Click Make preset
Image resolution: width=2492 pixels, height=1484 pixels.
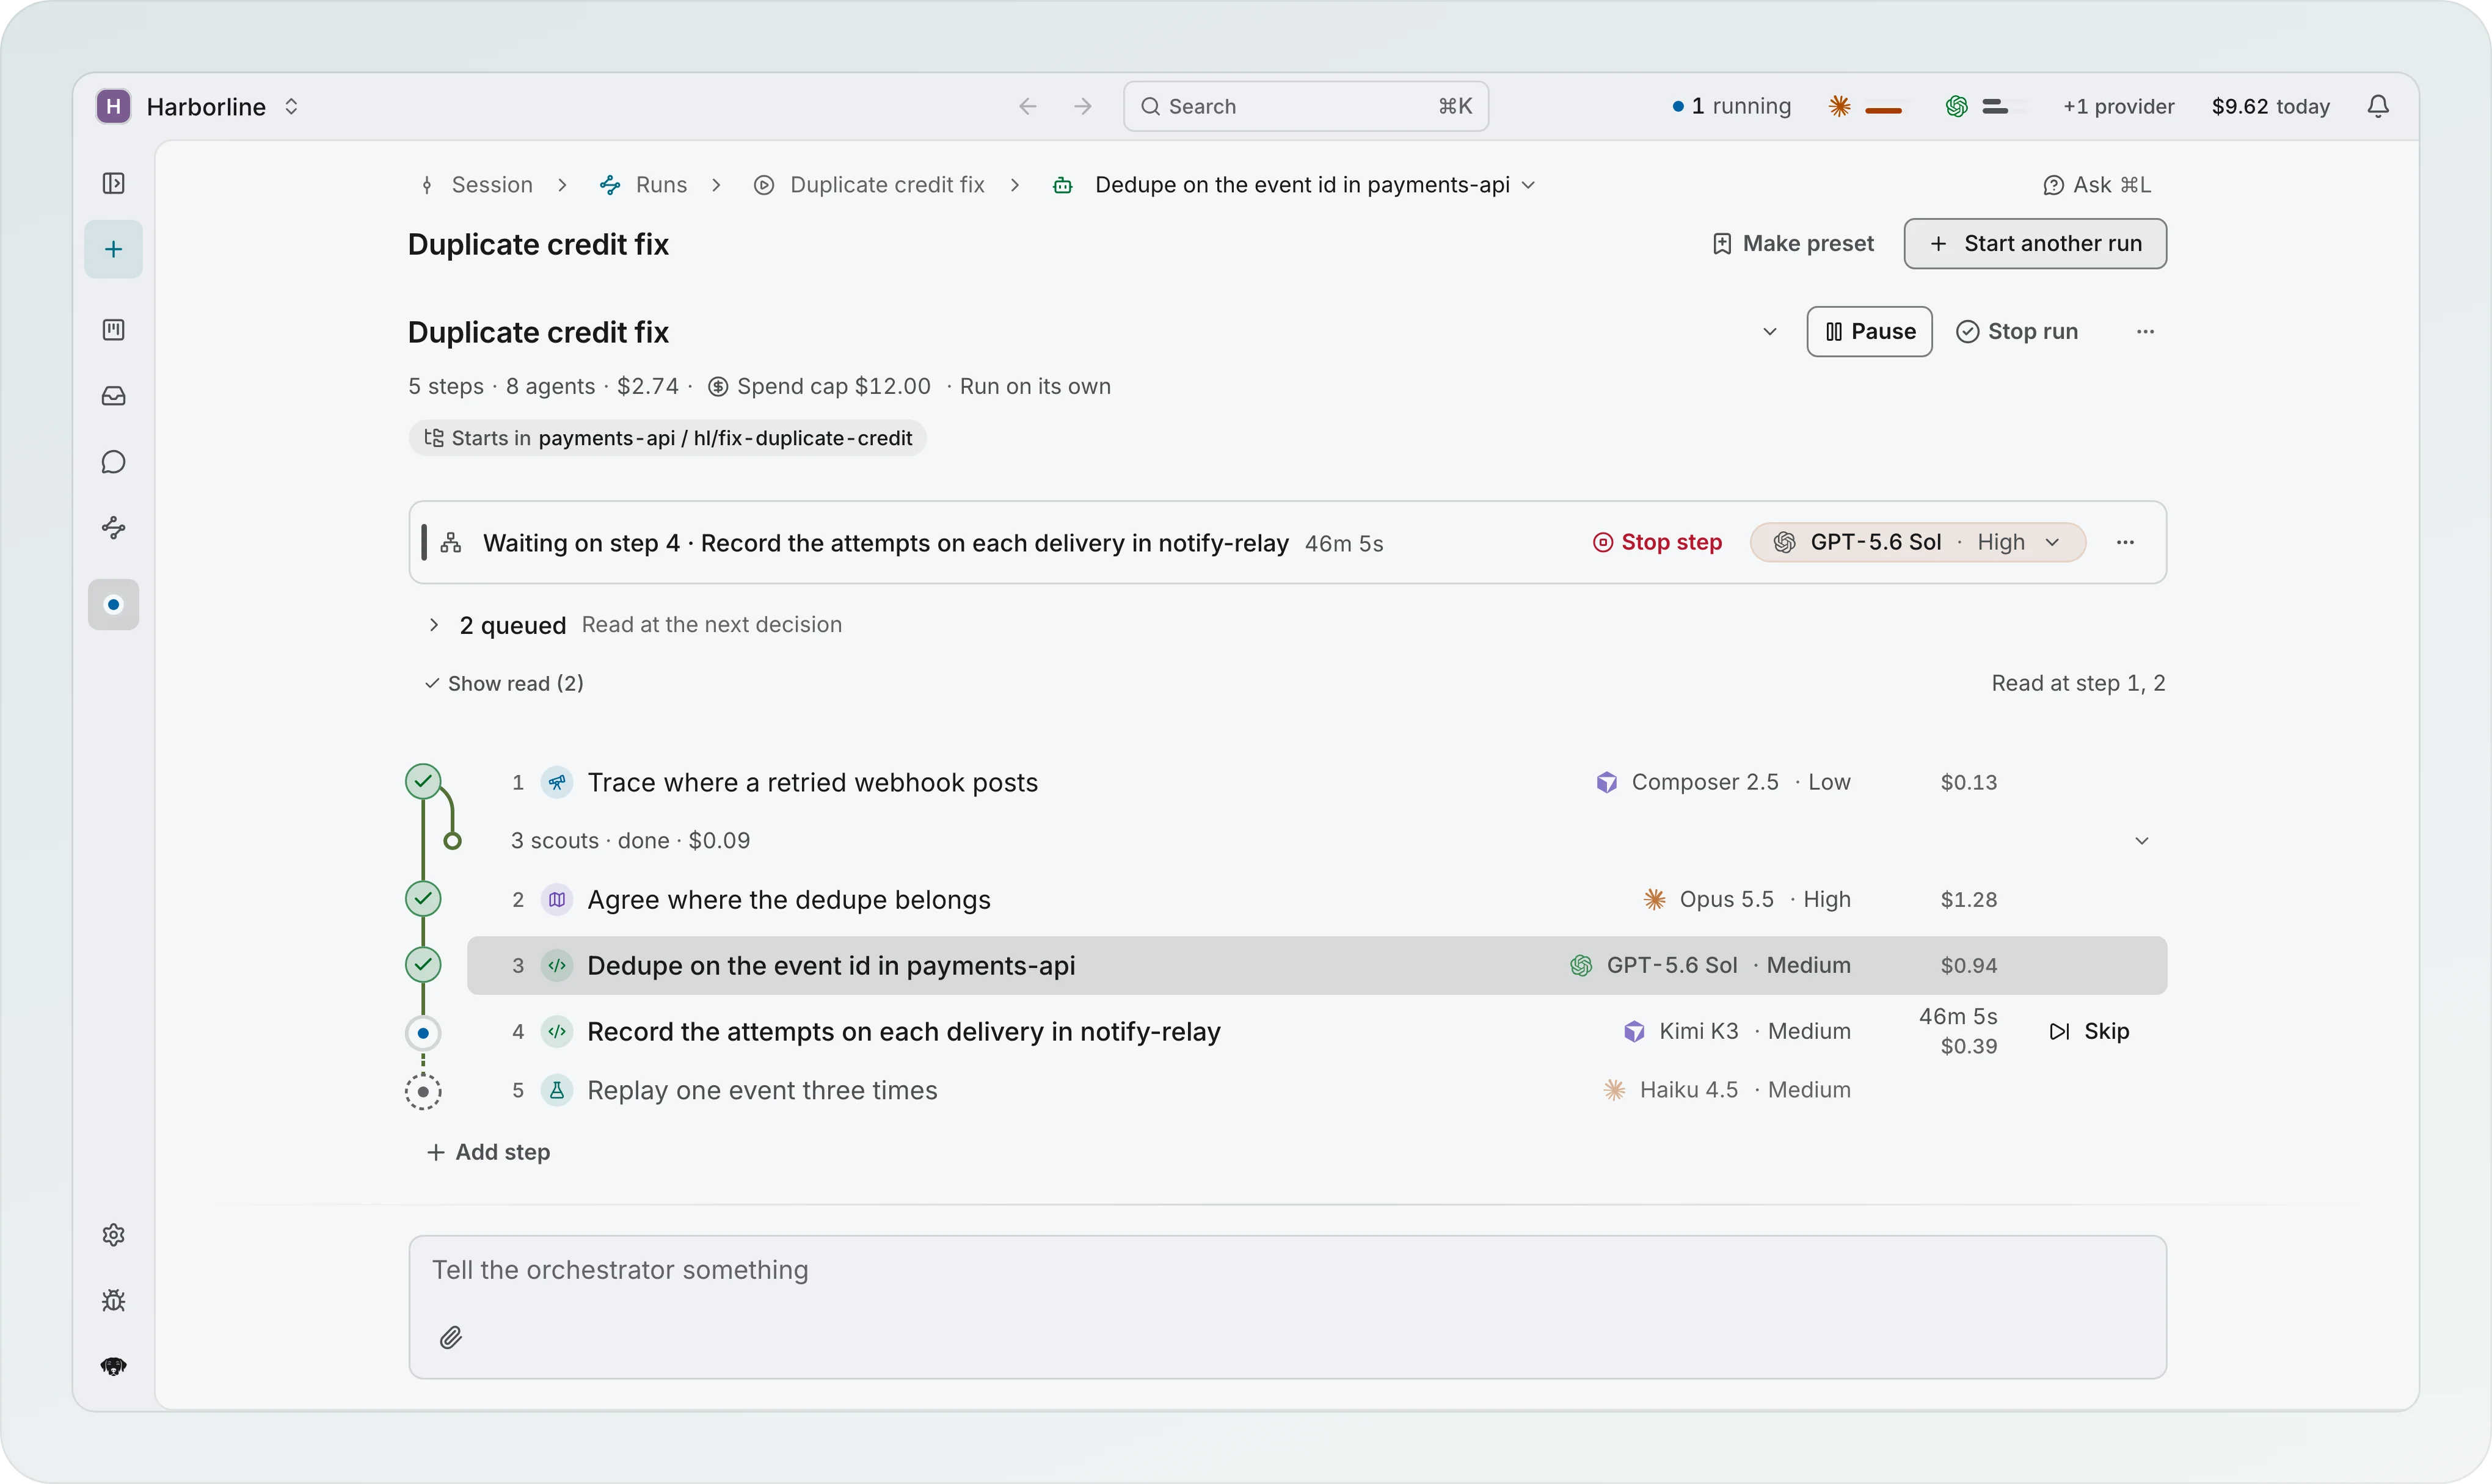(x=1793, y=244)
